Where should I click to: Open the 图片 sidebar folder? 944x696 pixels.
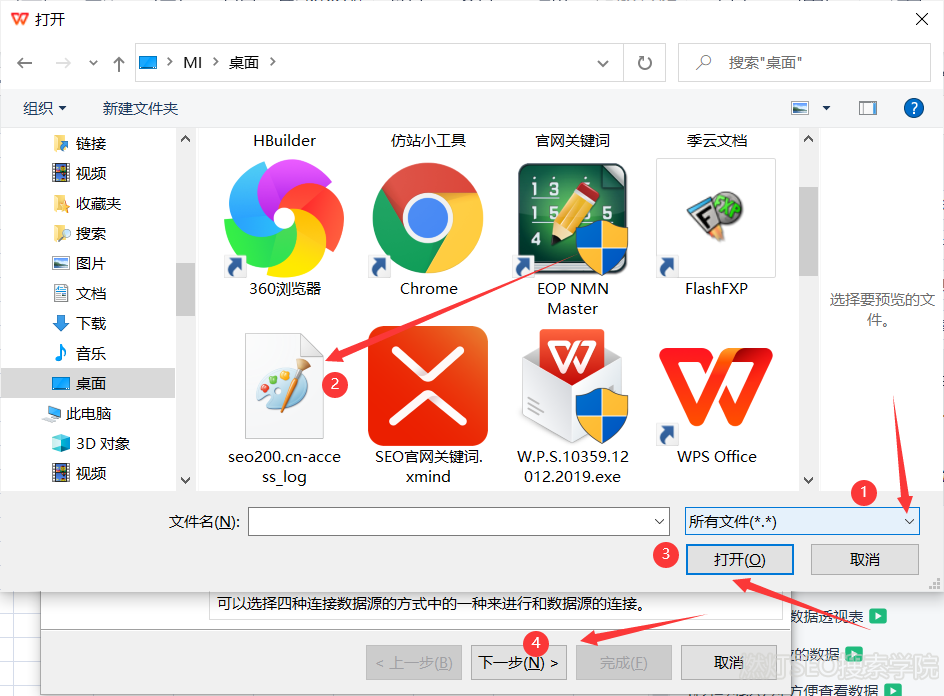[80, 263]
